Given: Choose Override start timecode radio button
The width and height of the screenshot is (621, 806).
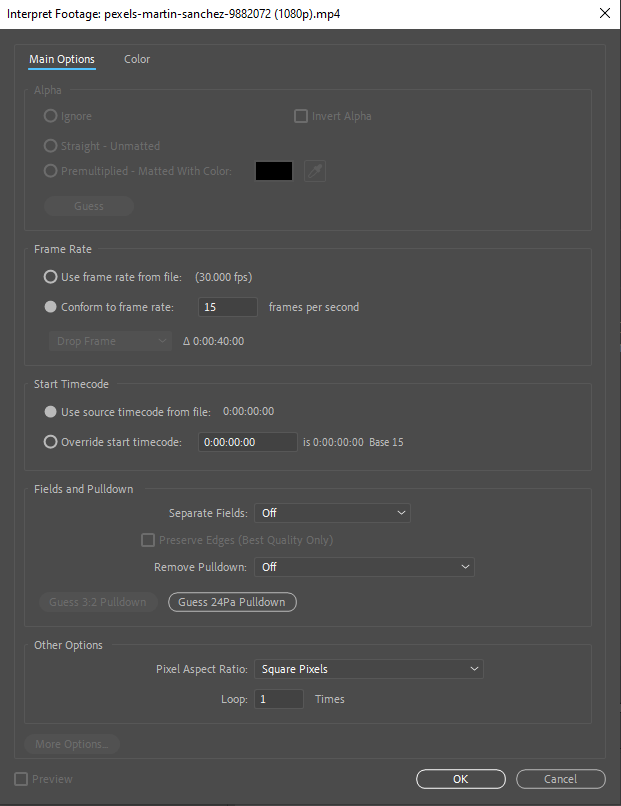Looking at the screenshot, I should [50, 442].
